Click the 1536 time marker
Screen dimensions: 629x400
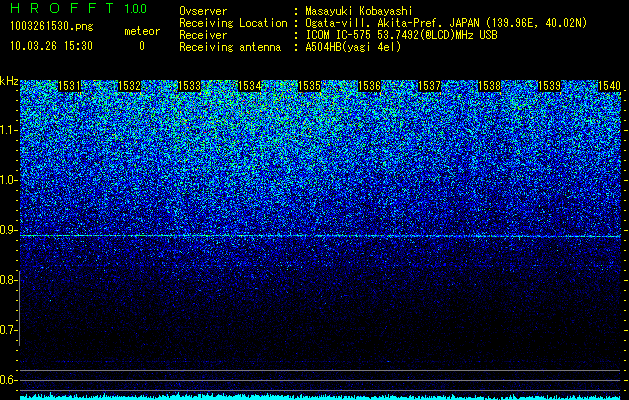click(x=369, y=86)
